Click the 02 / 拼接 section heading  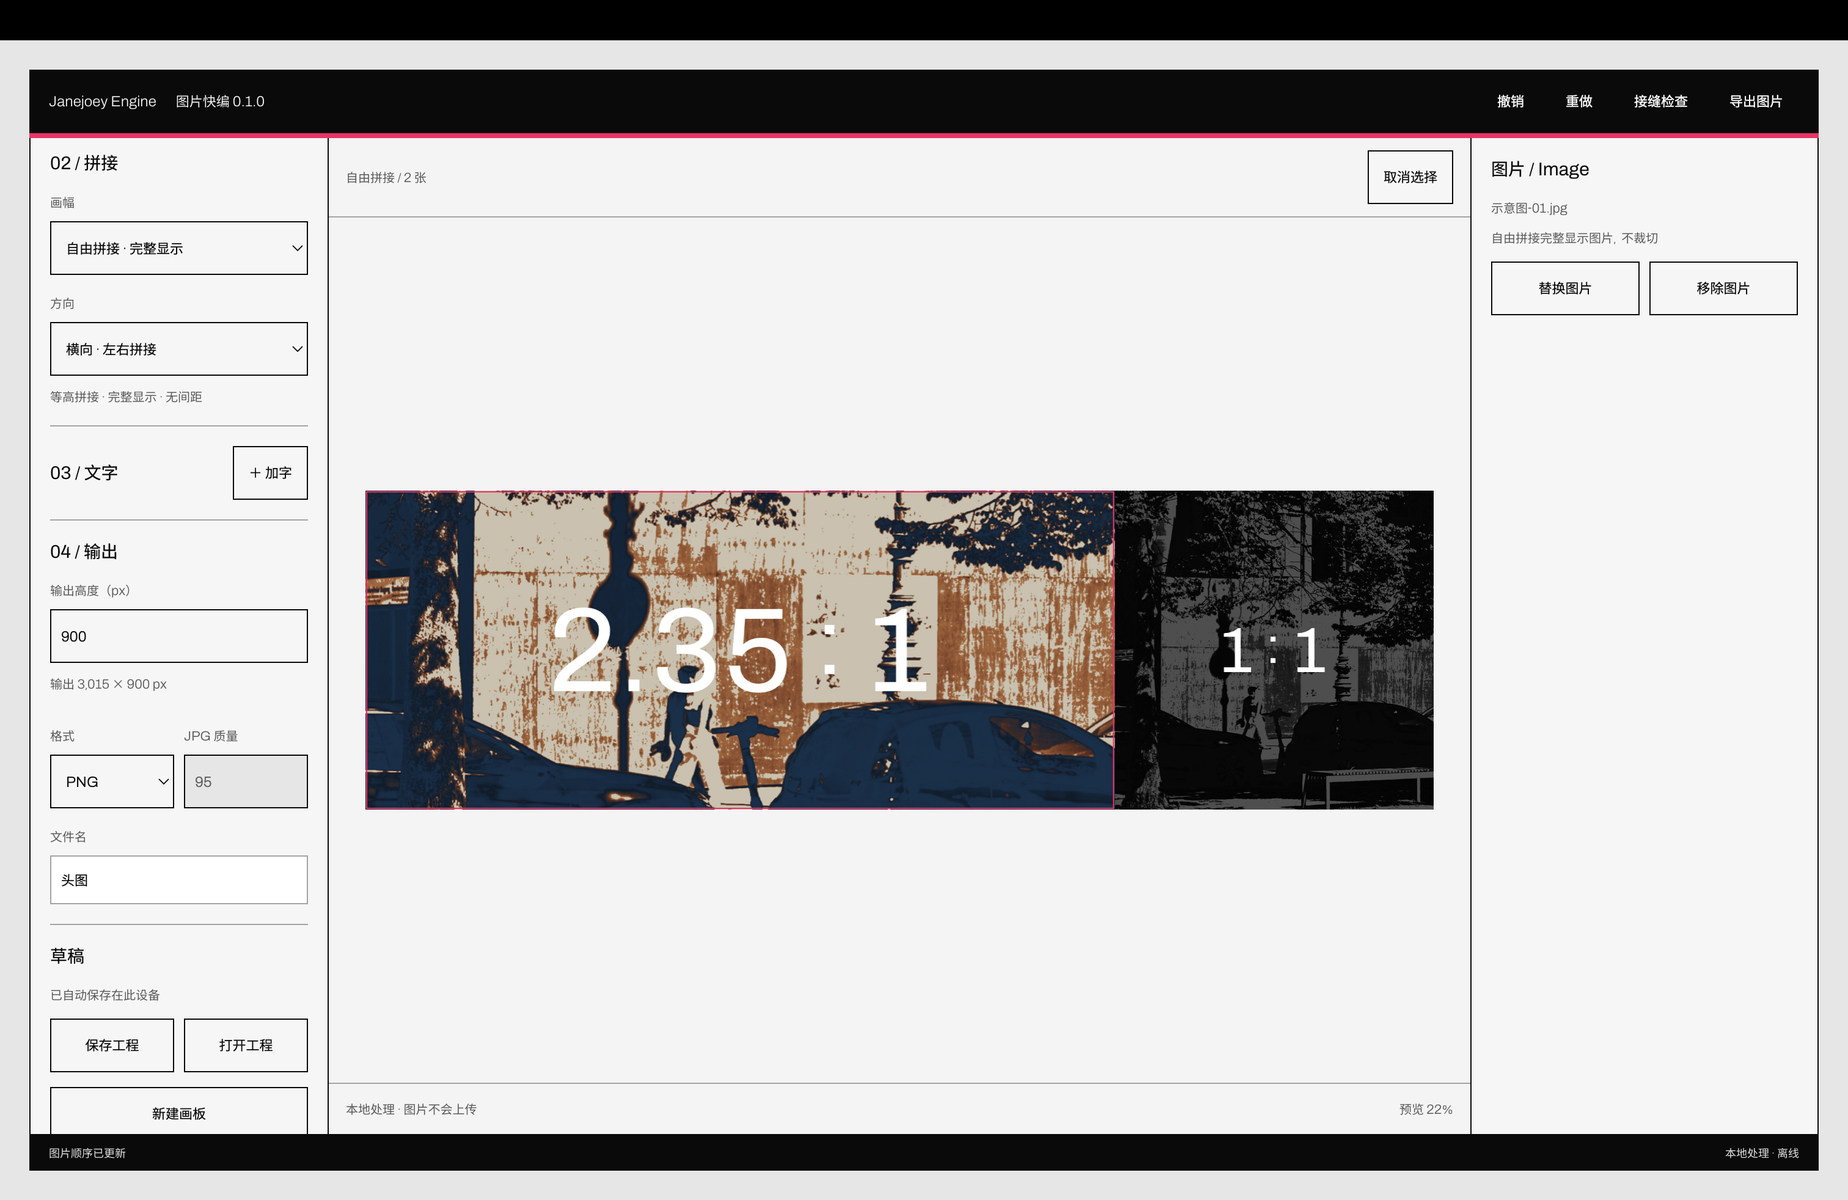click(x=84, y=163)
